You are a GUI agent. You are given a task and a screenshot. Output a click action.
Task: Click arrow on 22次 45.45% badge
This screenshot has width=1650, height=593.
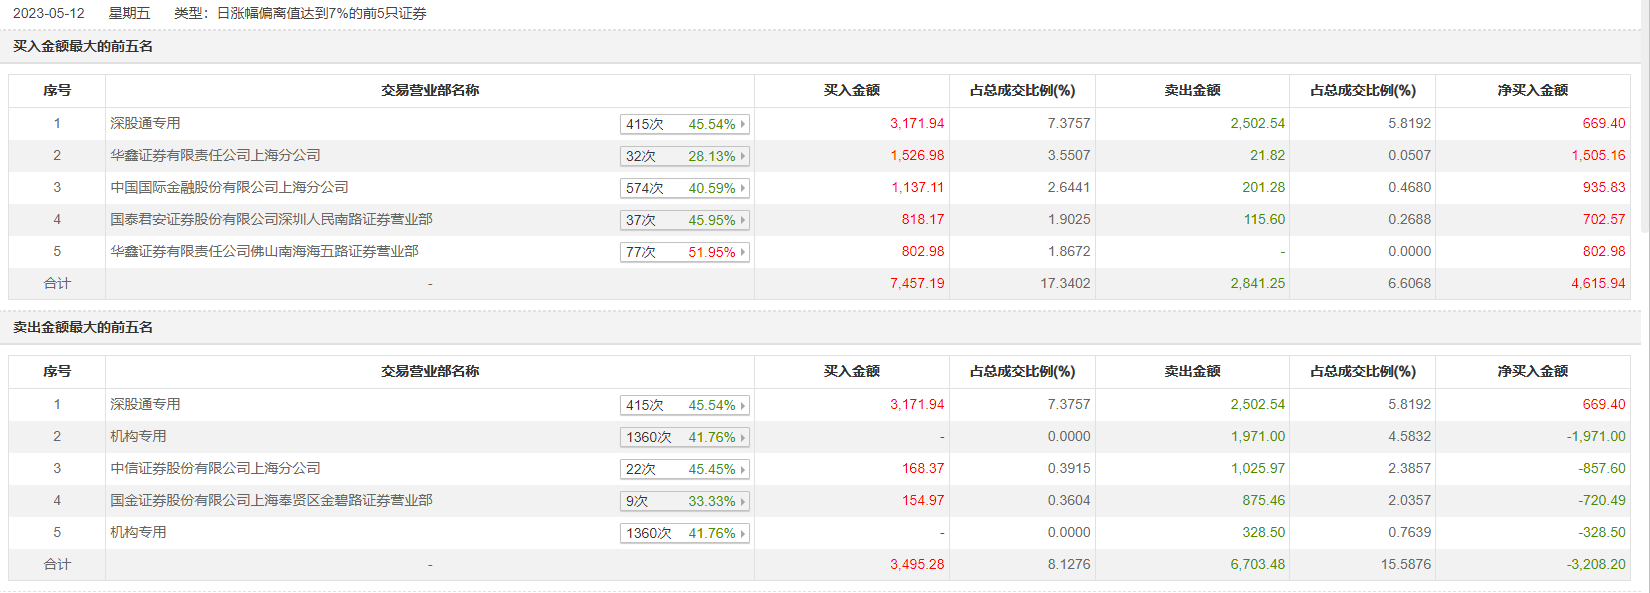[x=743, y=470]
